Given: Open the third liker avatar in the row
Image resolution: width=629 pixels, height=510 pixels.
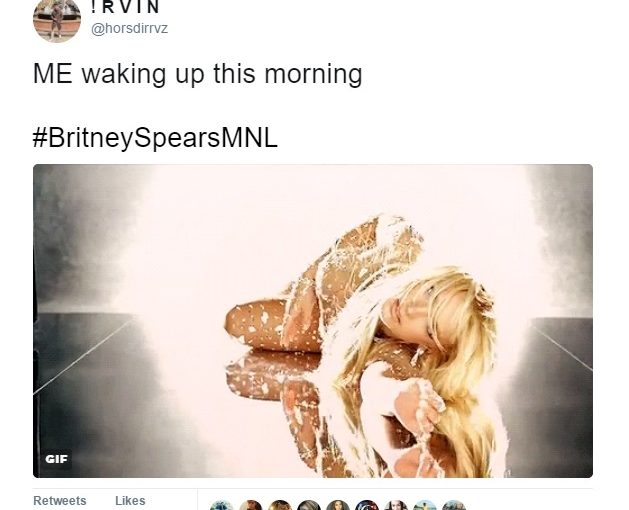Looking at the screenshot, I should (280, 505).
